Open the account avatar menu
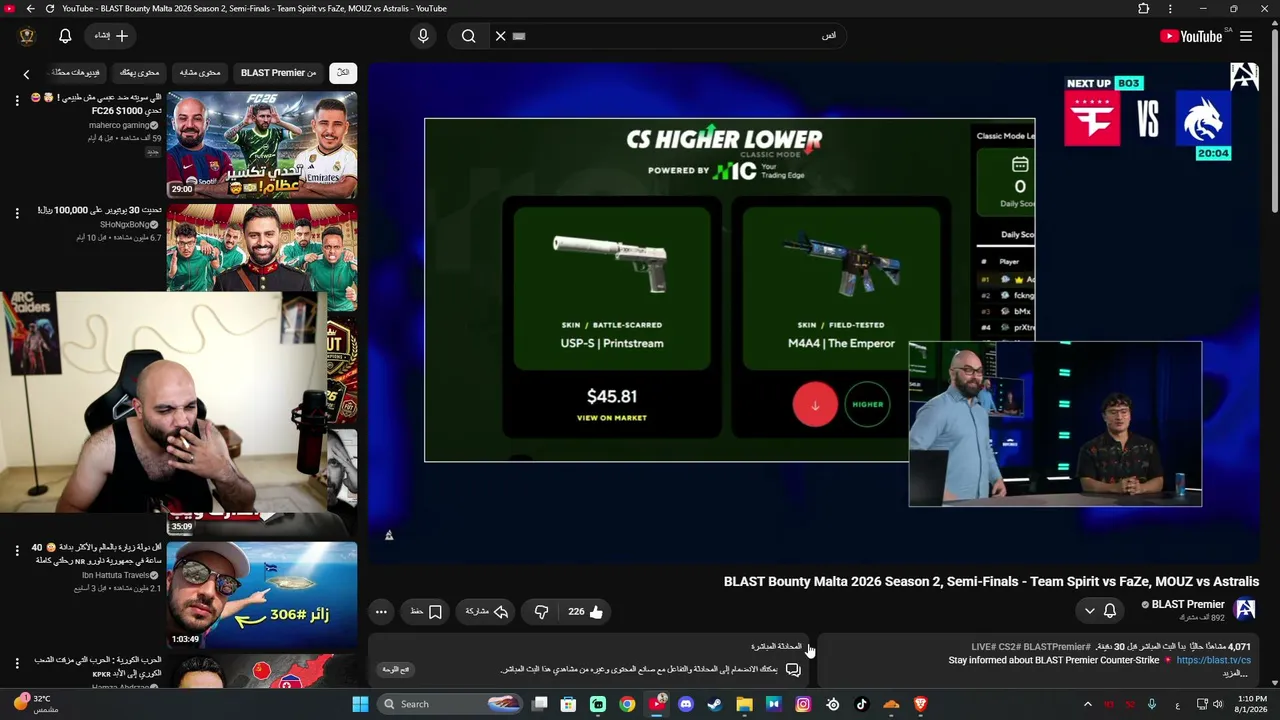This screenshot has height=720, width=1280. coord(27,36)
